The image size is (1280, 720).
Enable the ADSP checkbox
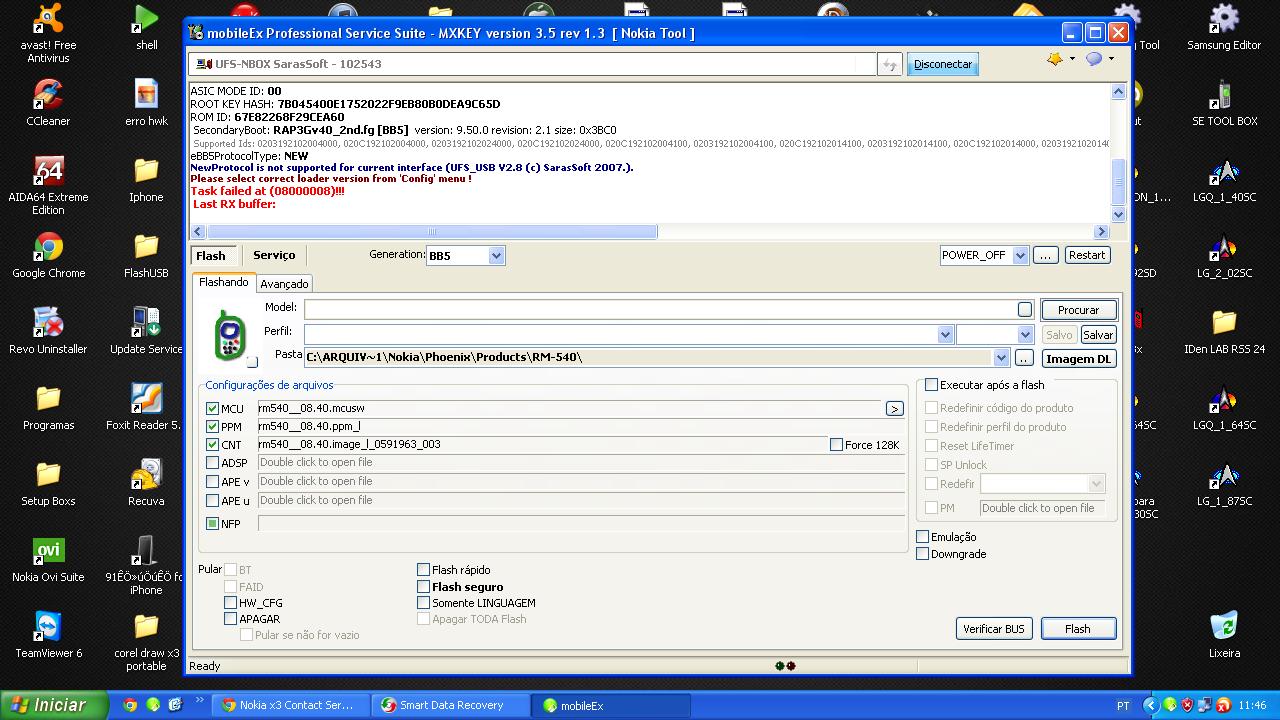click(x=212, y=463)
